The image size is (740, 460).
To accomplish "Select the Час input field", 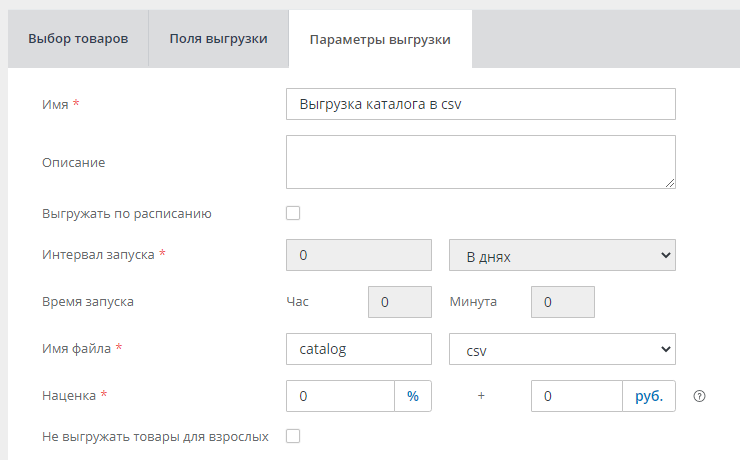I will click(x=400, y=302).
